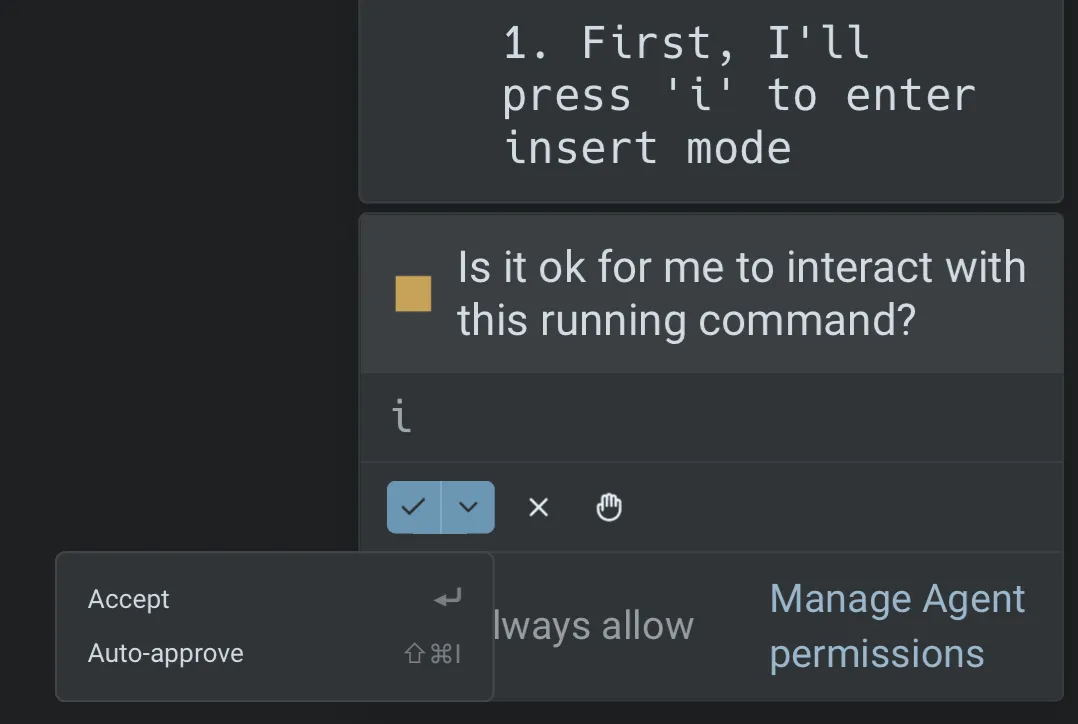Click the checkmark to accept the interaction
1078x724 pixels.
point(413,507)
